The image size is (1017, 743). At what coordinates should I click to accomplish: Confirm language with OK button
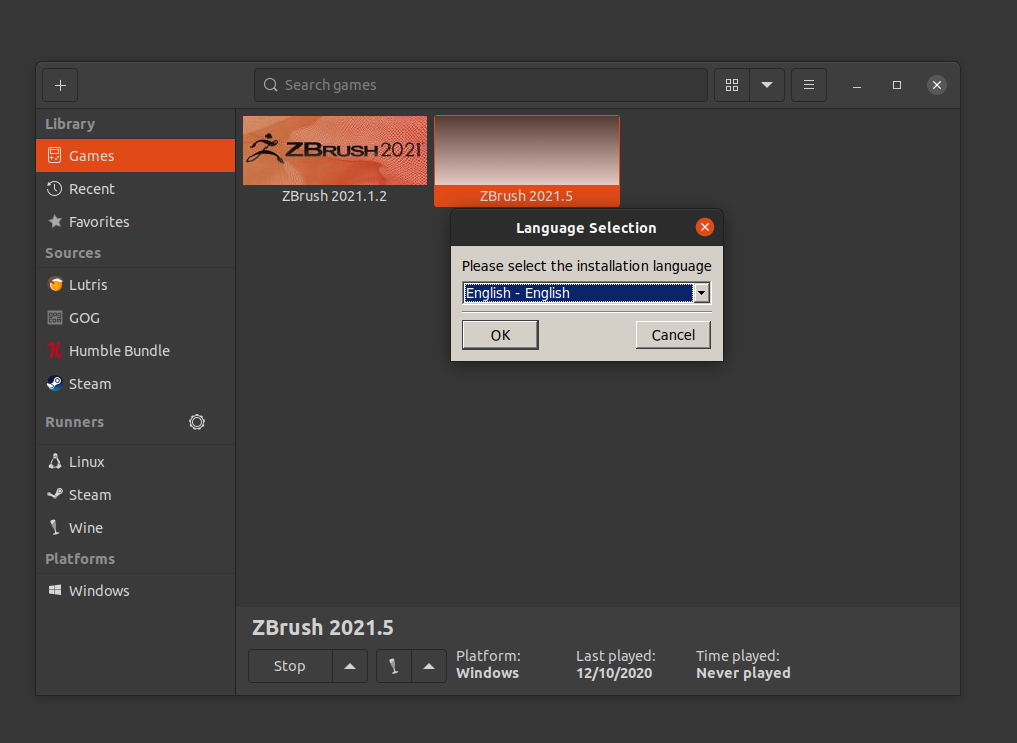pos(500,335)
